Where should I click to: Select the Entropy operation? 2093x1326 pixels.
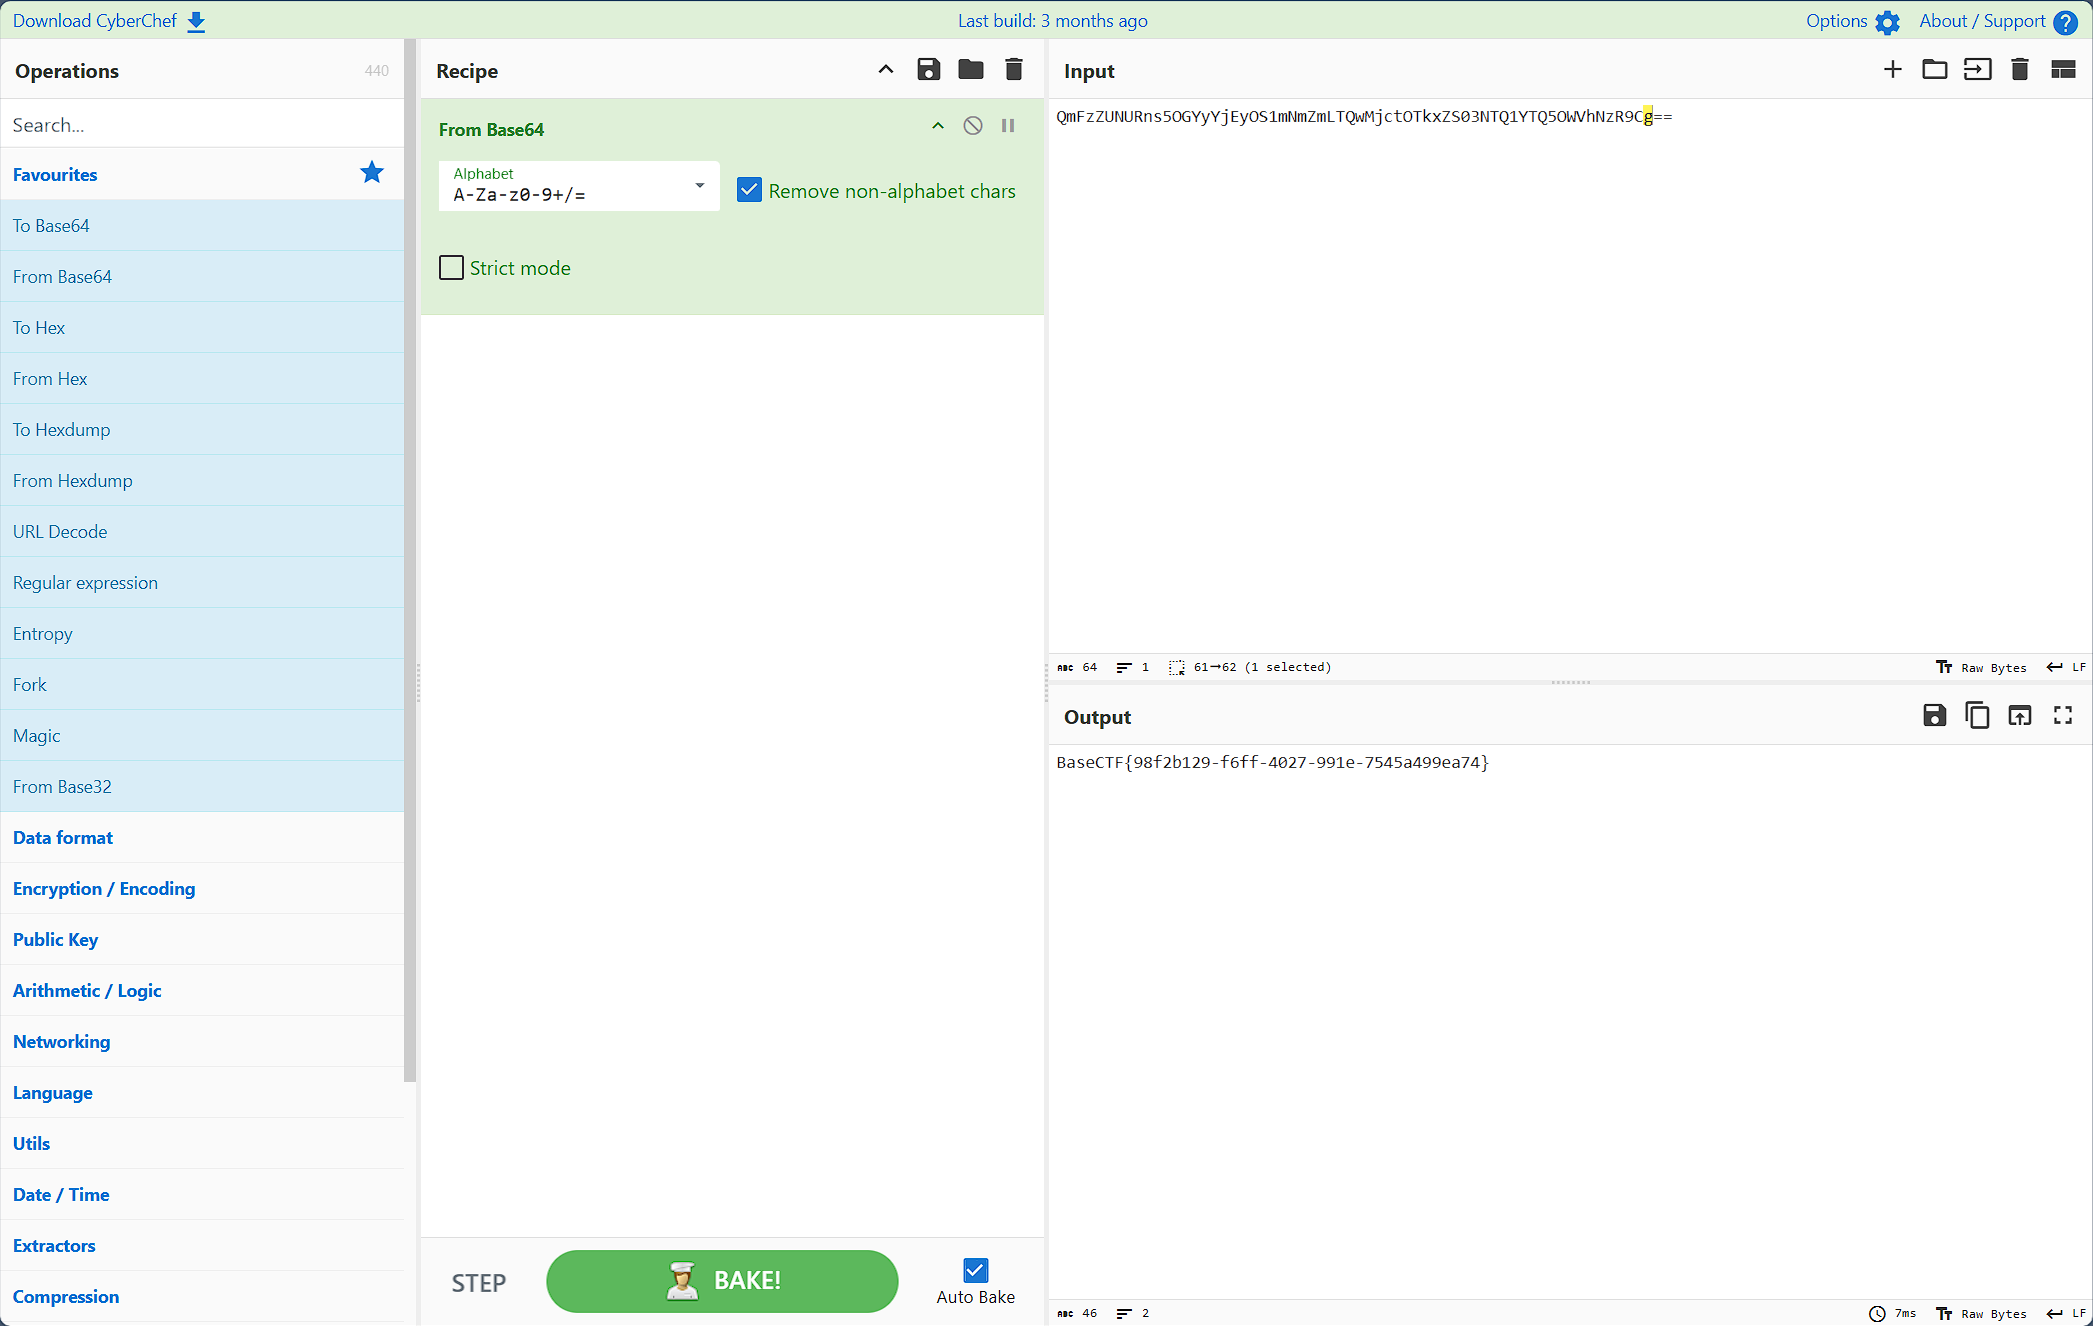(202, 633)
